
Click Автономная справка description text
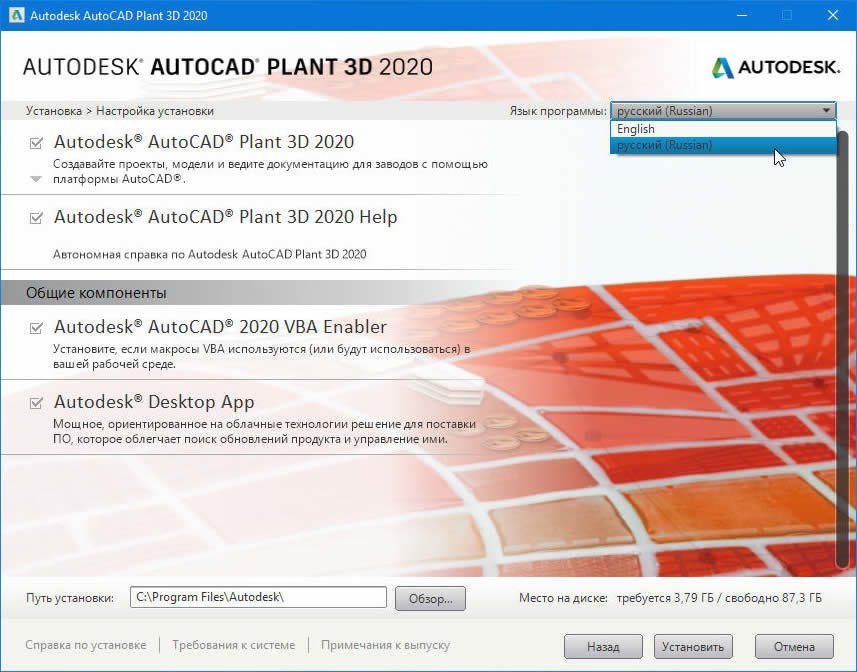point(209,254)
